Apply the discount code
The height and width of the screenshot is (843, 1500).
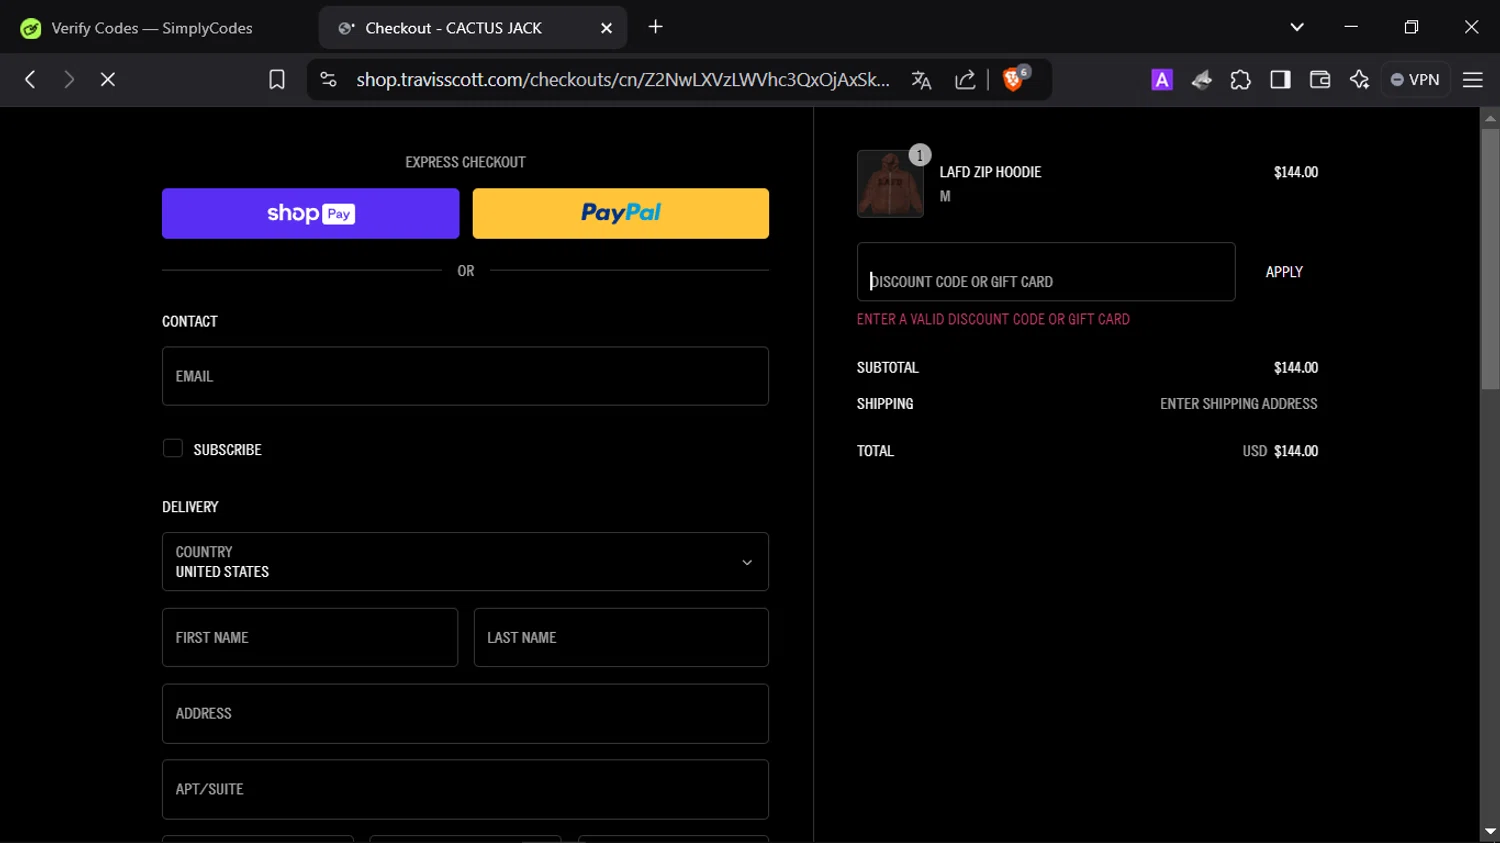tap(1284, 272)
